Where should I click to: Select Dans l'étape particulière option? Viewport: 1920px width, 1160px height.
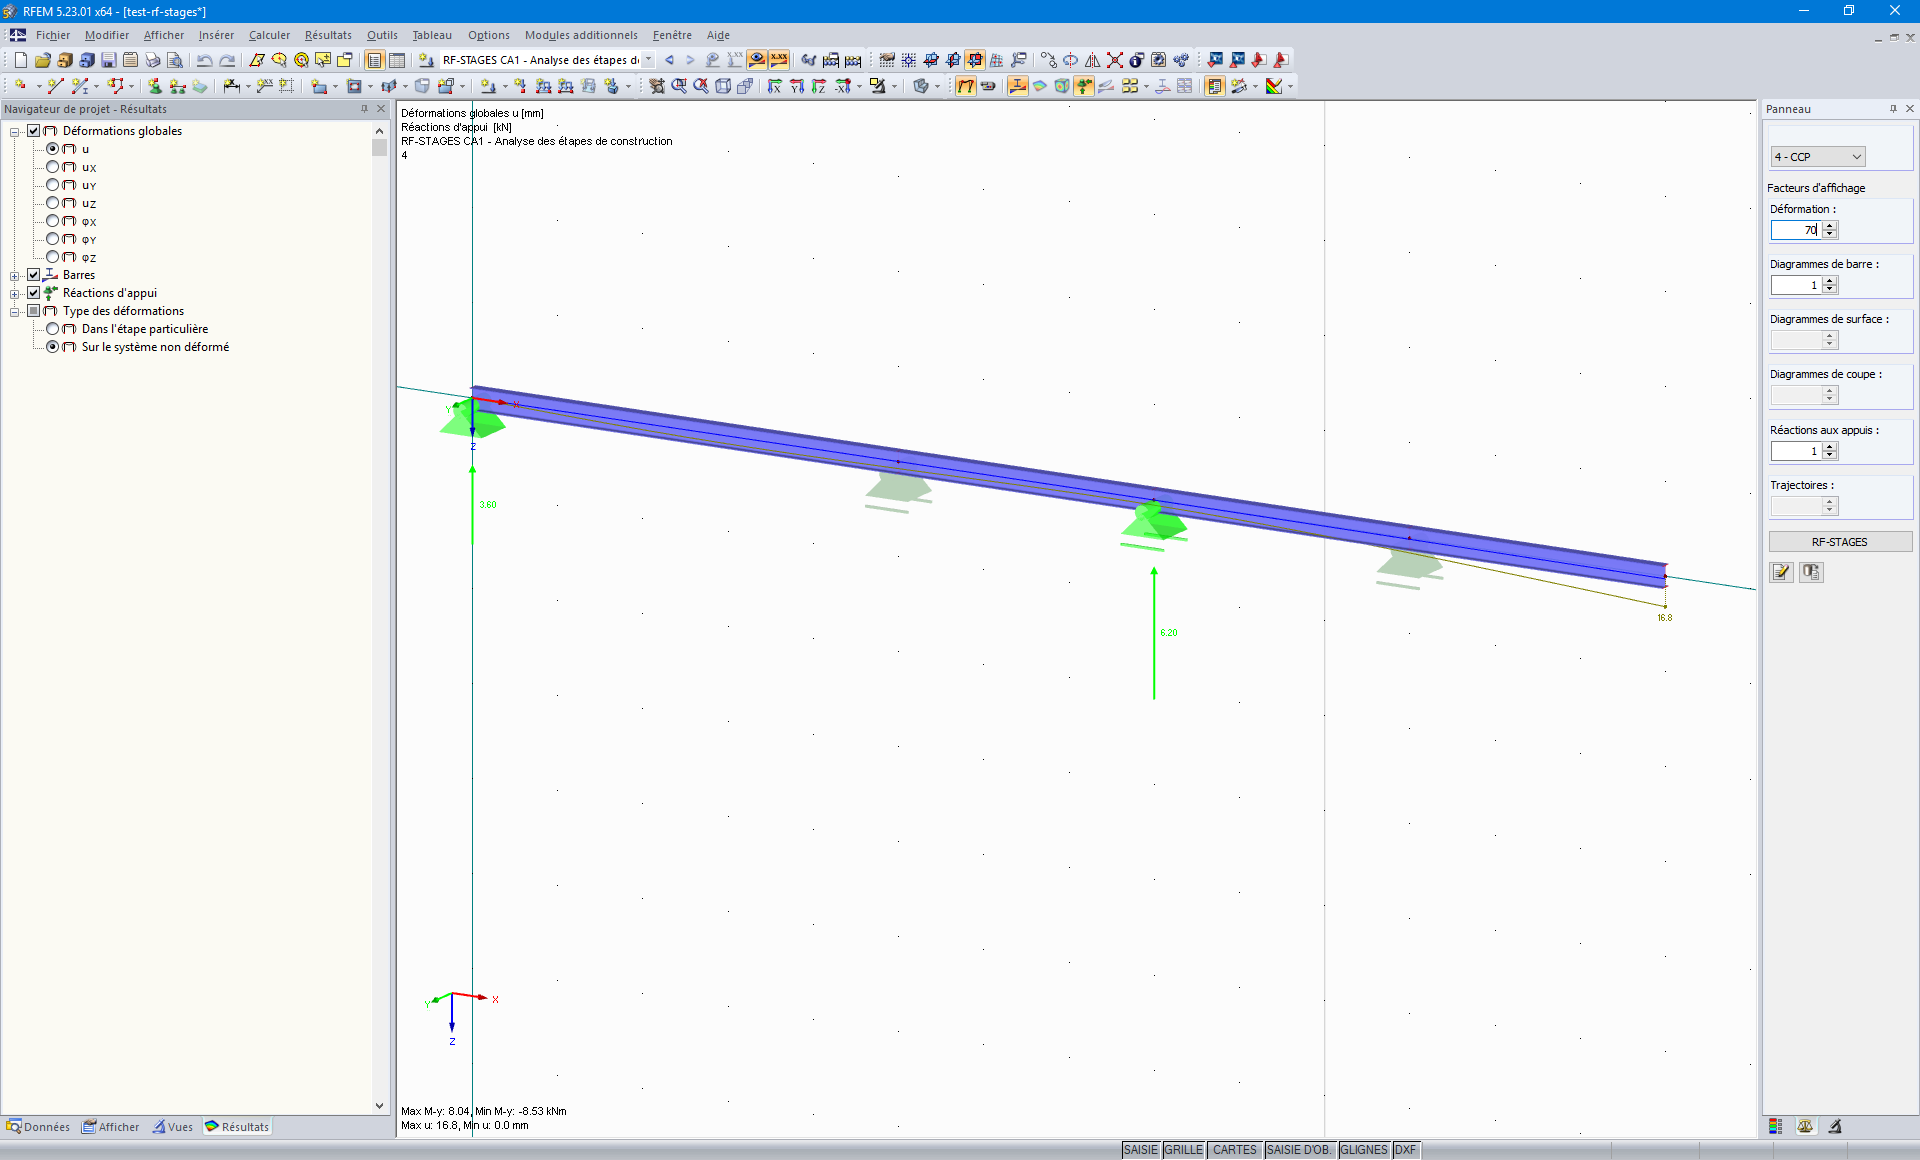pyautogui.click(x=53, y=329)
